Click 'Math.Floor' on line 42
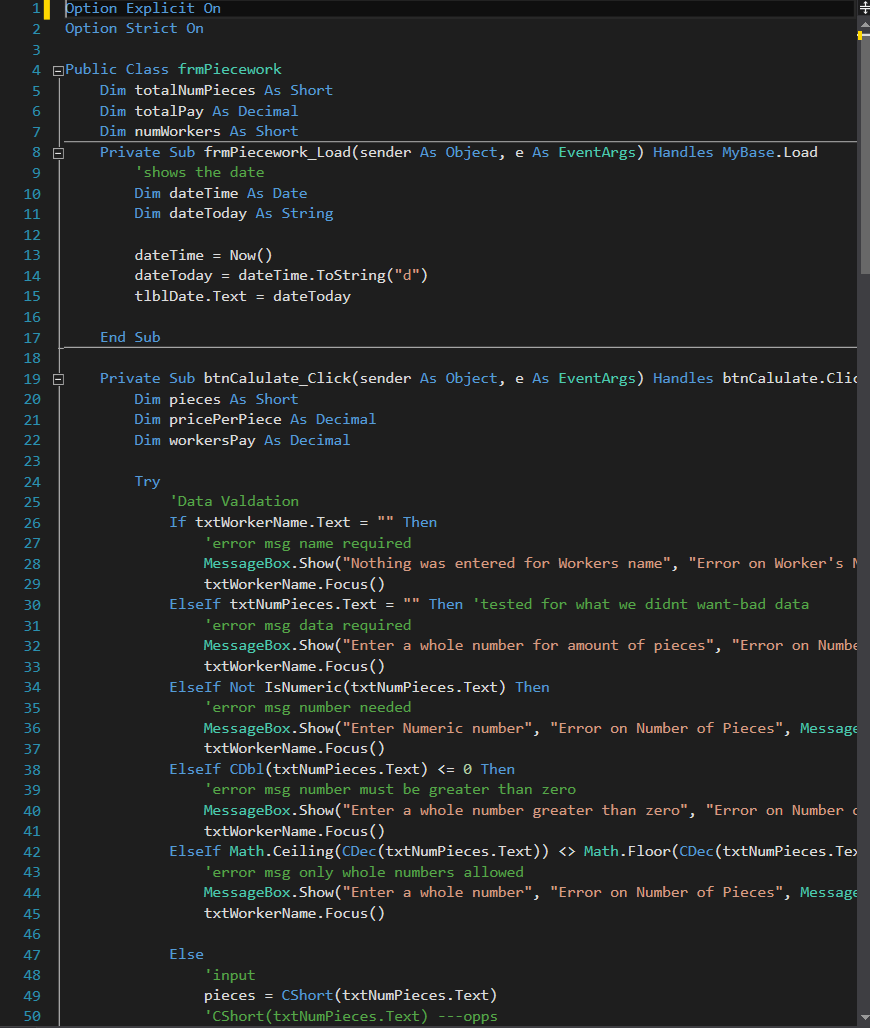Screen dimensions: 870x1028 [x=627, y=852]
